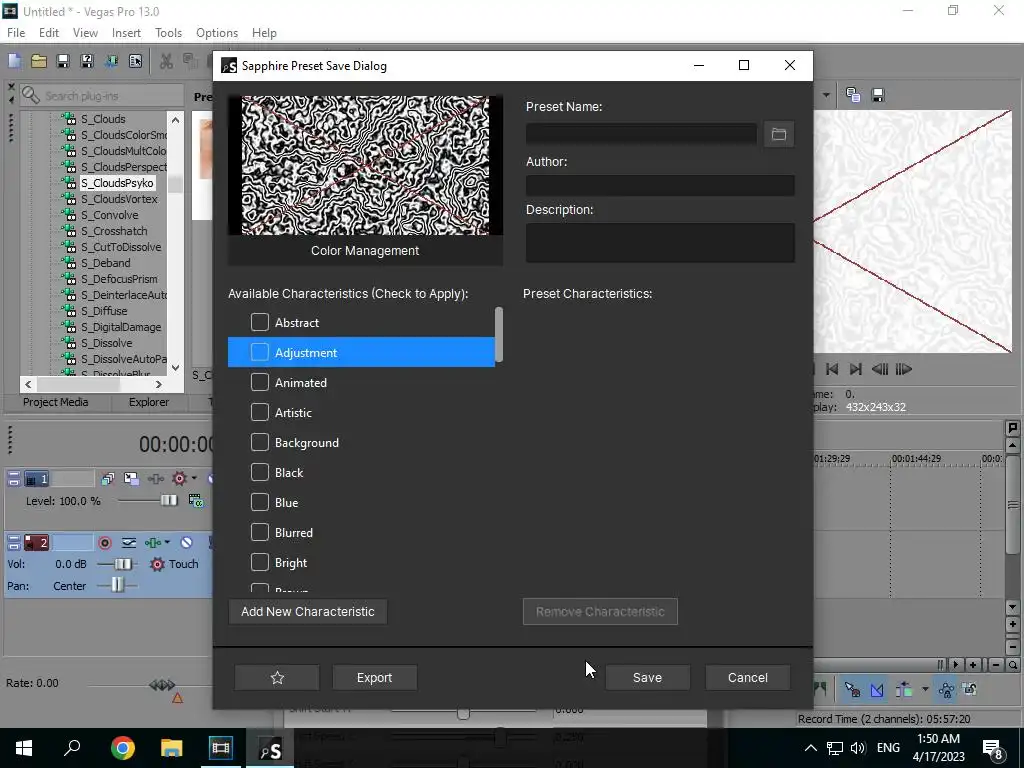Click the Color Management label under thumbnail
This screenshot has width=1024, height=768.
coord(365,251)
